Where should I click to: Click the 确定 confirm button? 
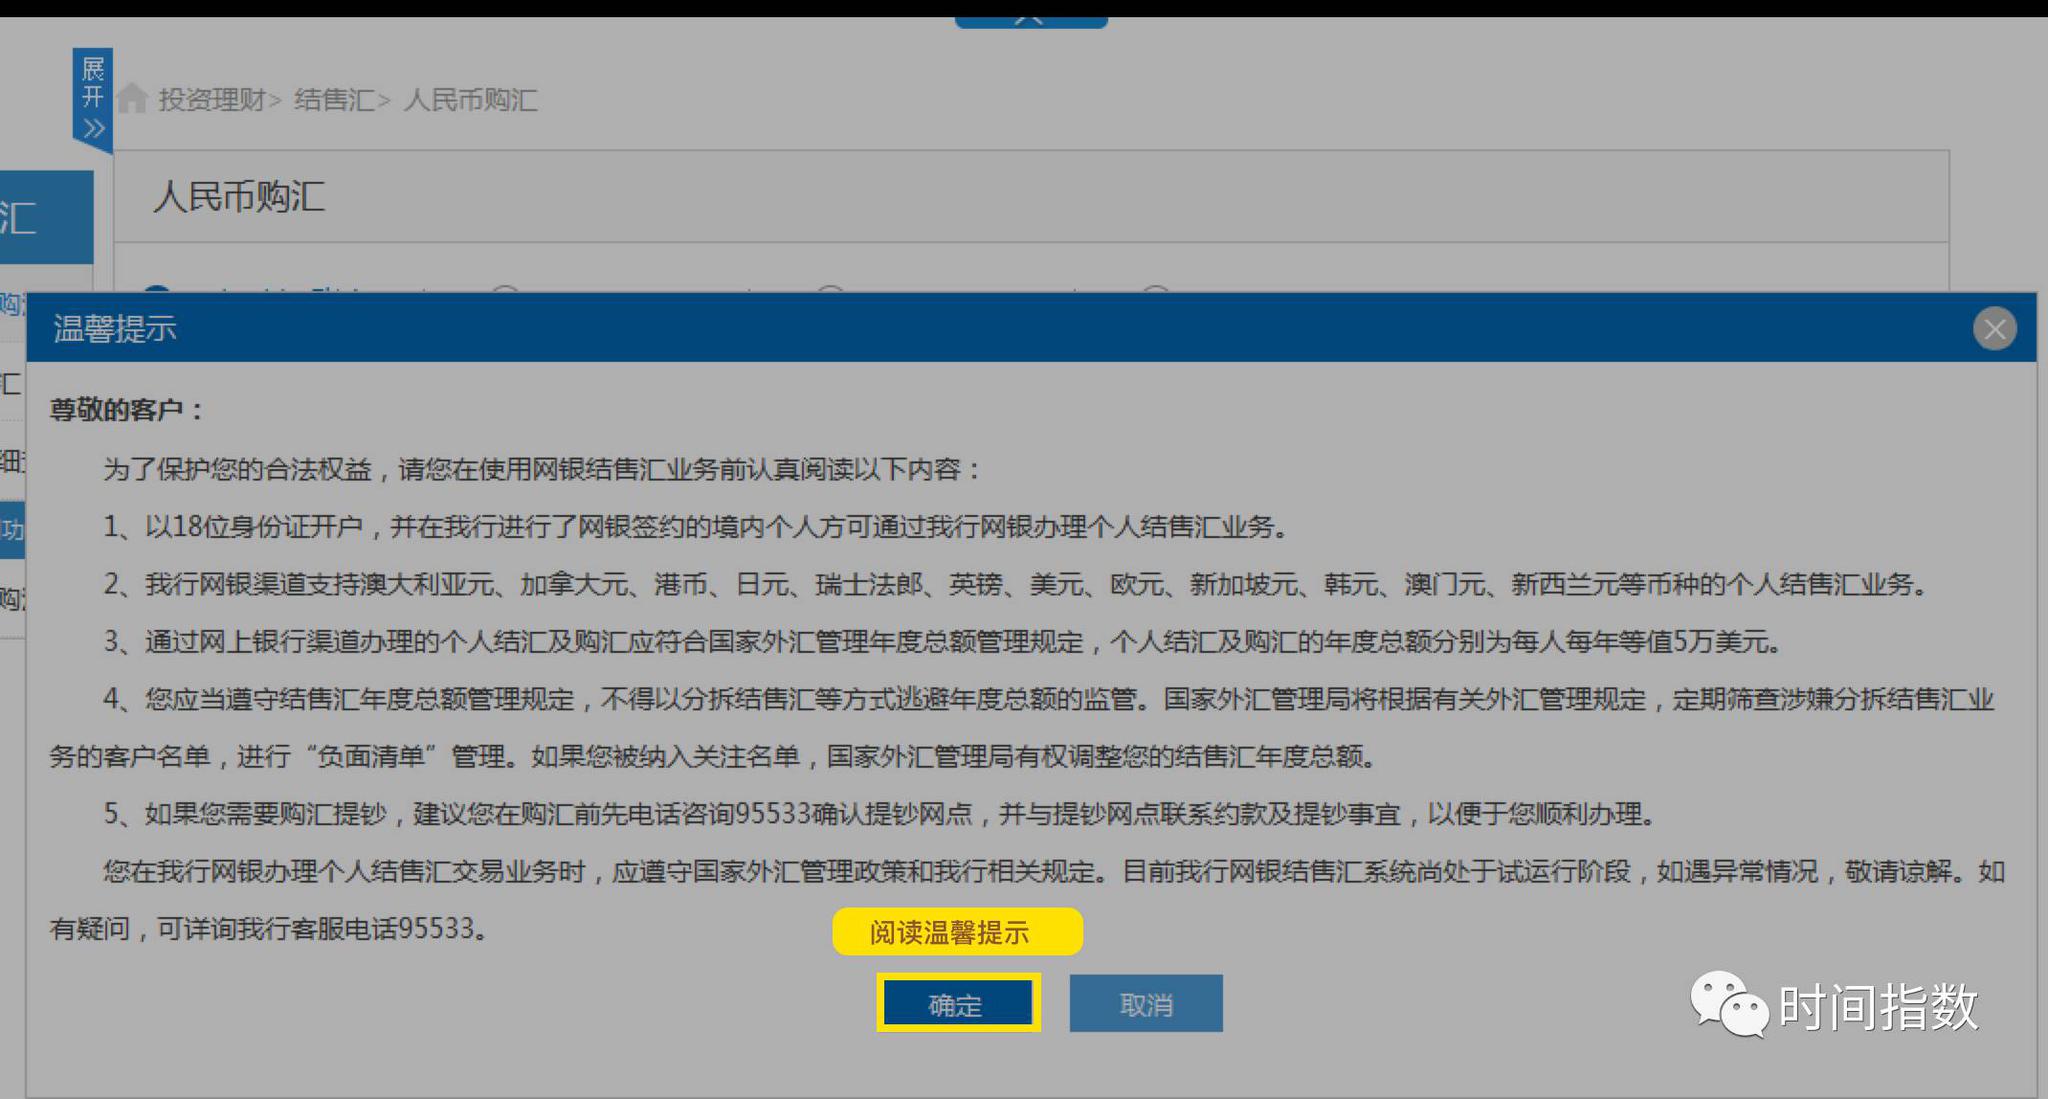tap(957, 1003)
